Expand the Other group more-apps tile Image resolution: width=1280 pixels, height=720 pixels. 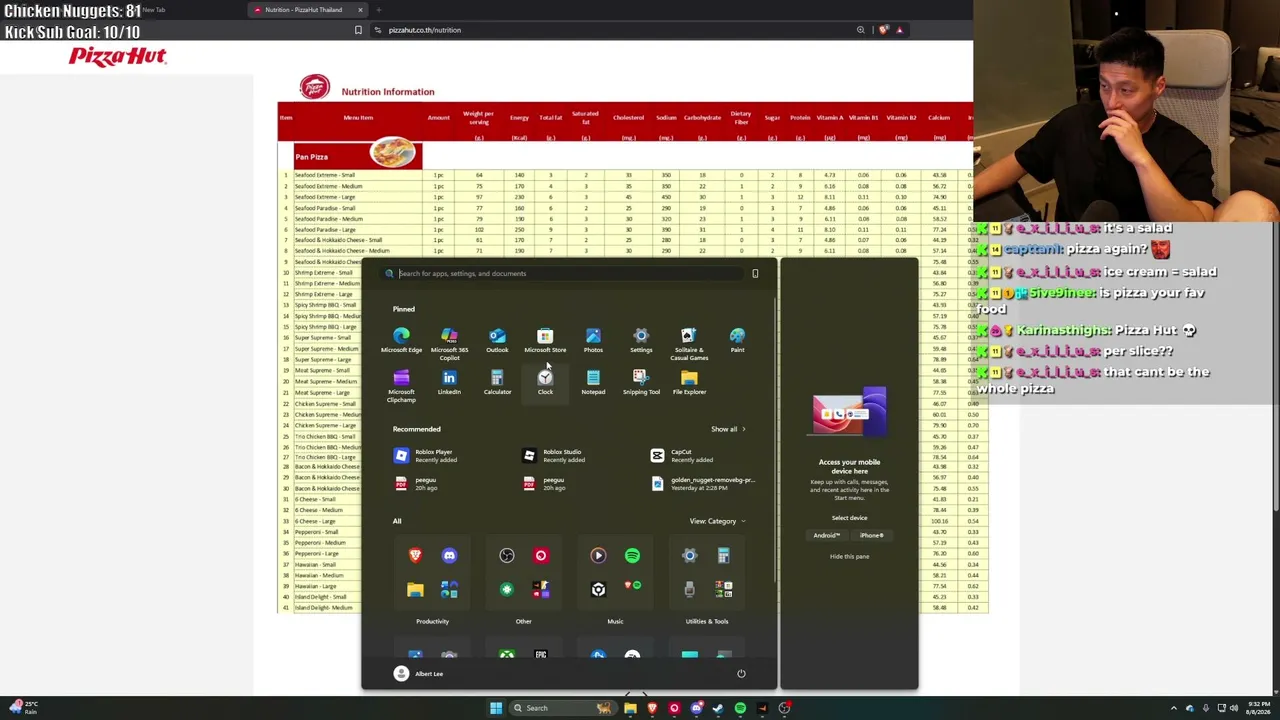tap(541, 590)
